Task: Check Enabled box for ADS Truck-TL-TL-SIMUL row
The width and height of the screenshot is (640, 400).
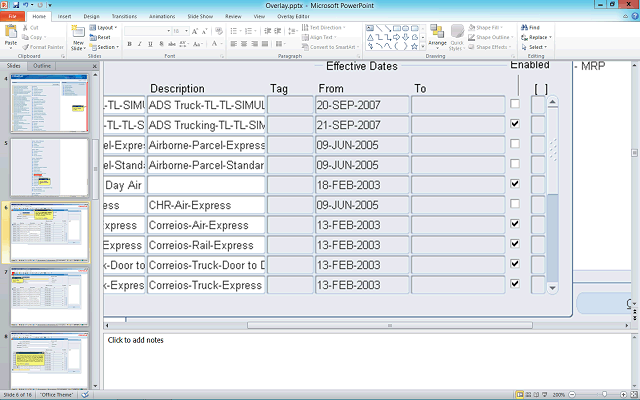Action: pos(514,104)
